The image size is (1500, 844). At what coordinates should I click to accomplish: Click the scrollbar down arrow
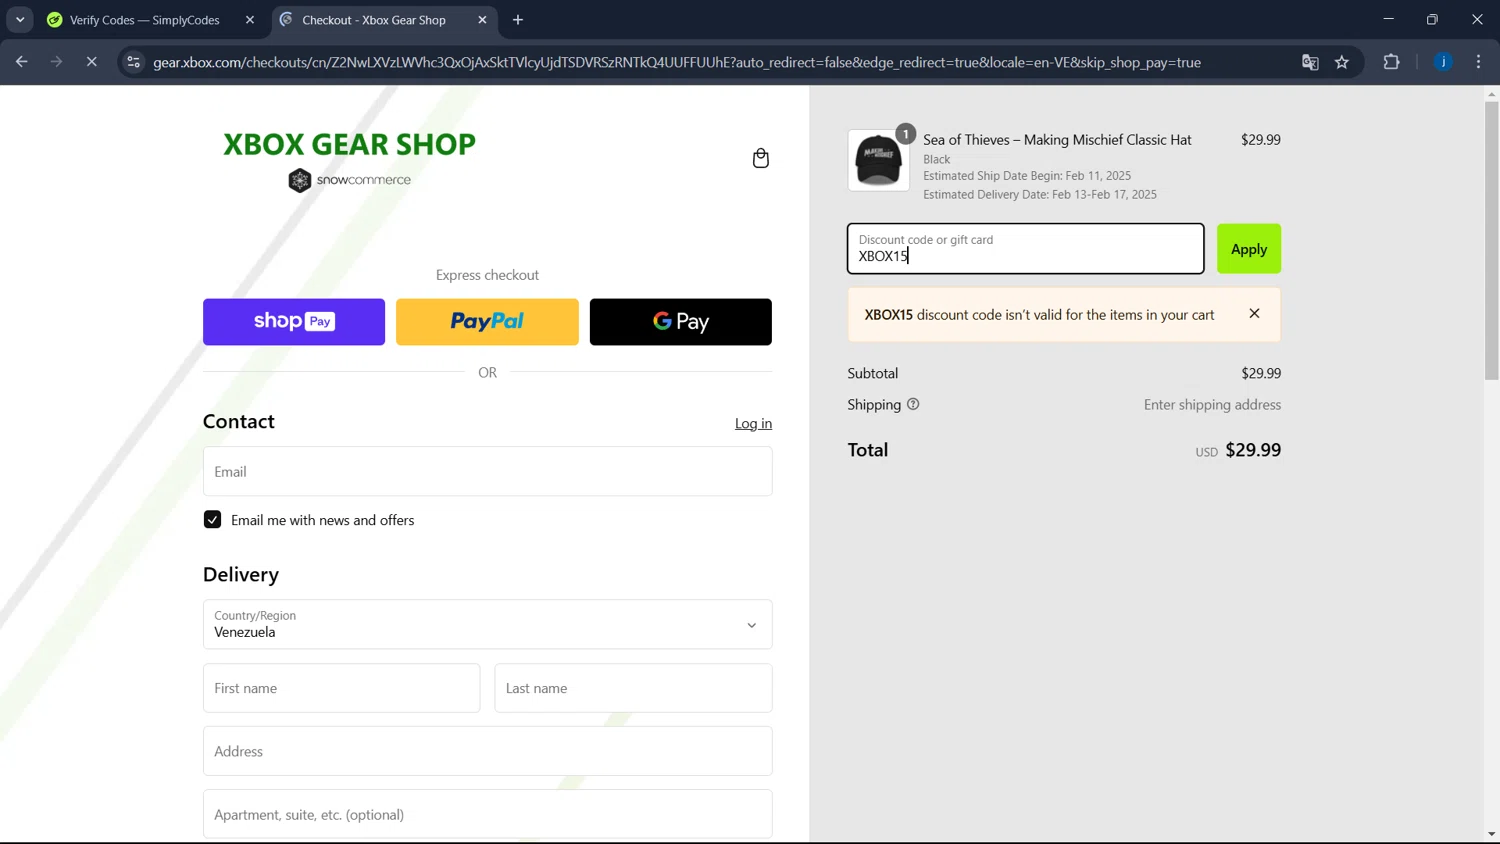(x=1491, y=834)
